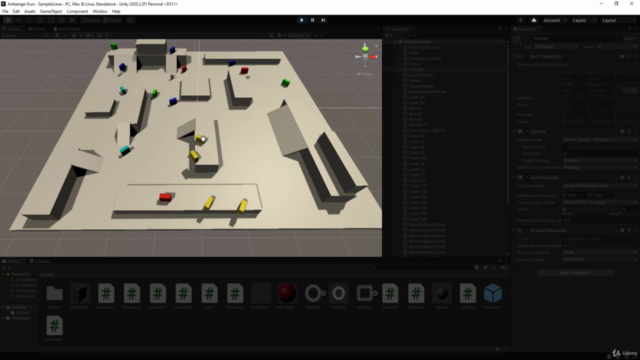Select the MainMenu script asset
The height and width of the screenshot is (360, 640).
click(235, 293)
